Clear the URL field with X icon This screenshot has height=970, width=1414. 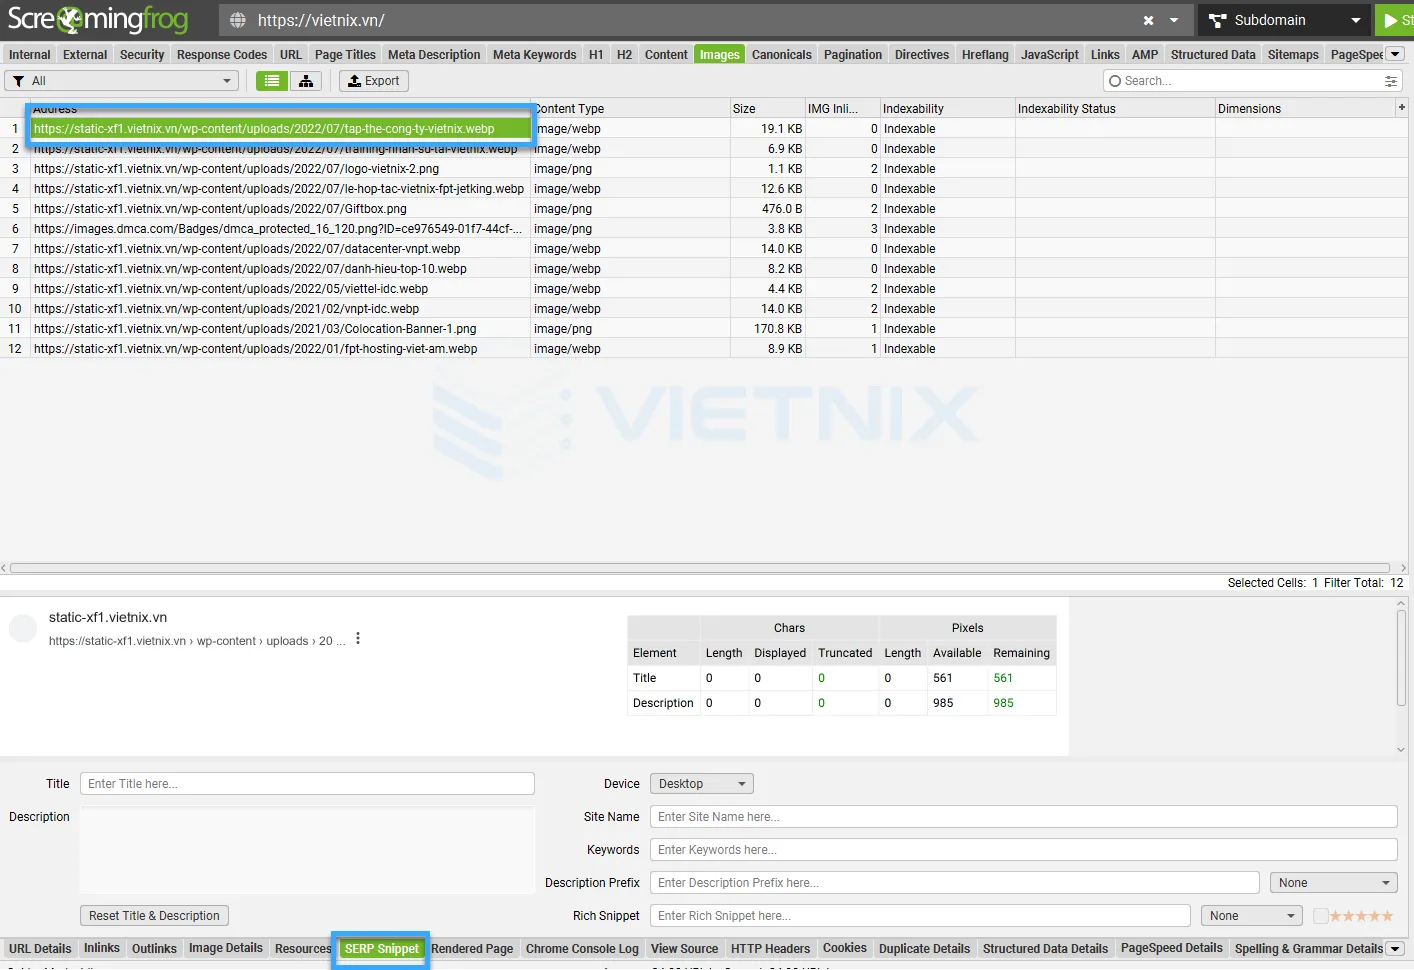pyautogui.click(x=1148, y=20)
